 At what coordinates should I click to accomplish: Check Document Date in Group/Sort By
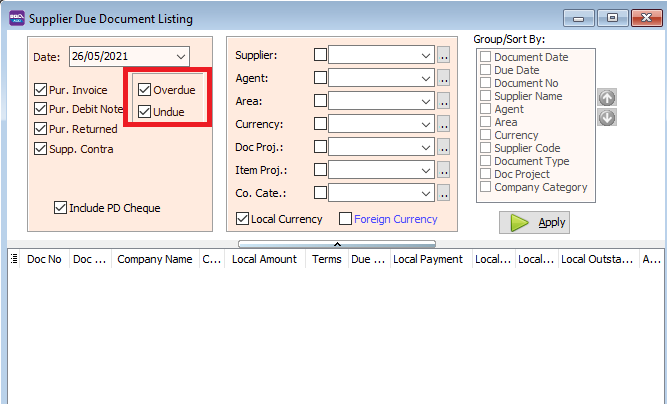point(485,57)
